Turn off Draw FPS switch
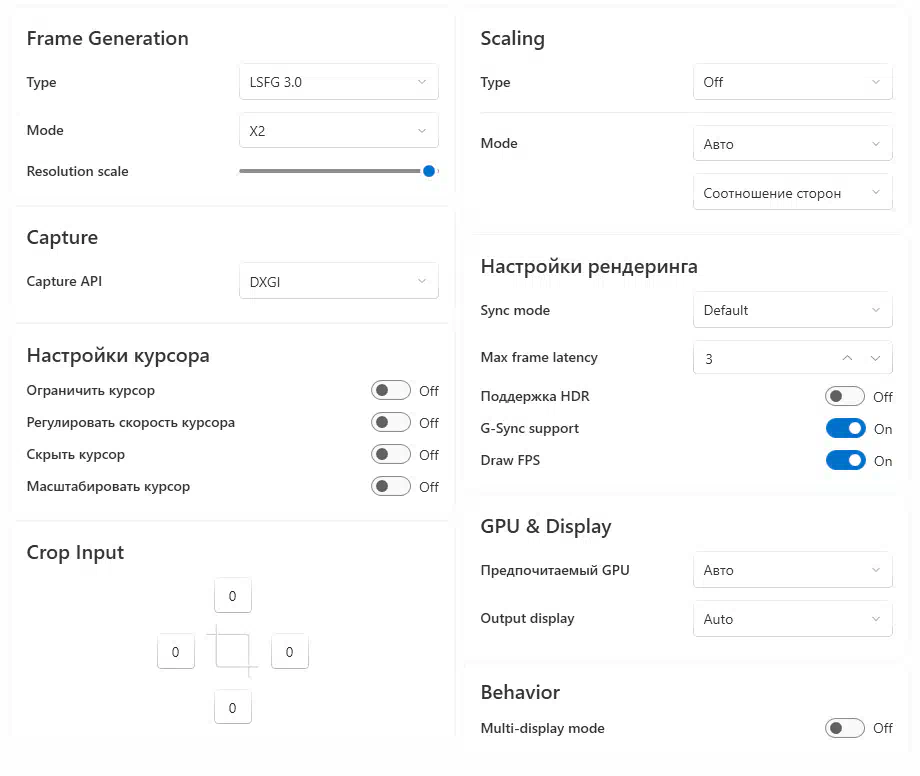This screenshot has width=920, height=776. (x=845, y=460)
